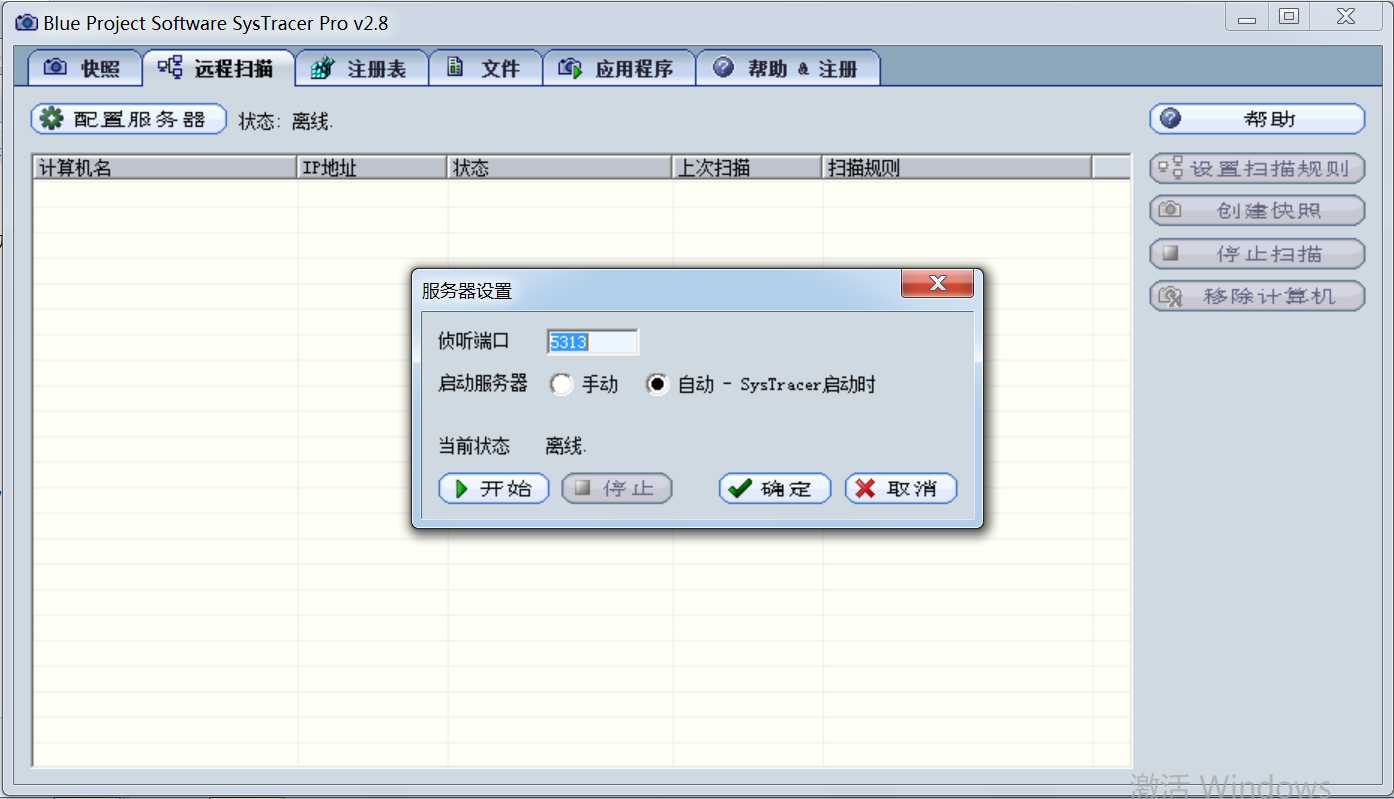Open the 快照 snapshot tab
Image resolution: width=1394 pixels, height=799 pixels.
pos(85,68)
